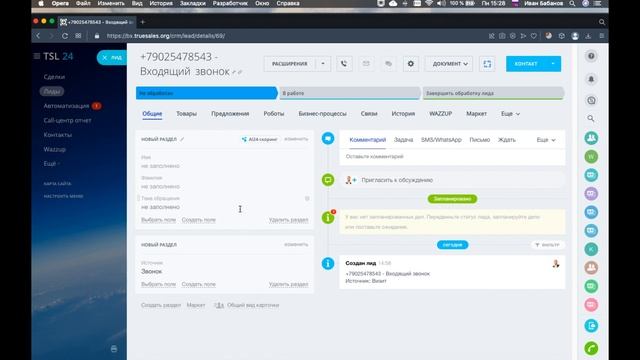Click the AI24 scoring badge

[x=260, y=139]
